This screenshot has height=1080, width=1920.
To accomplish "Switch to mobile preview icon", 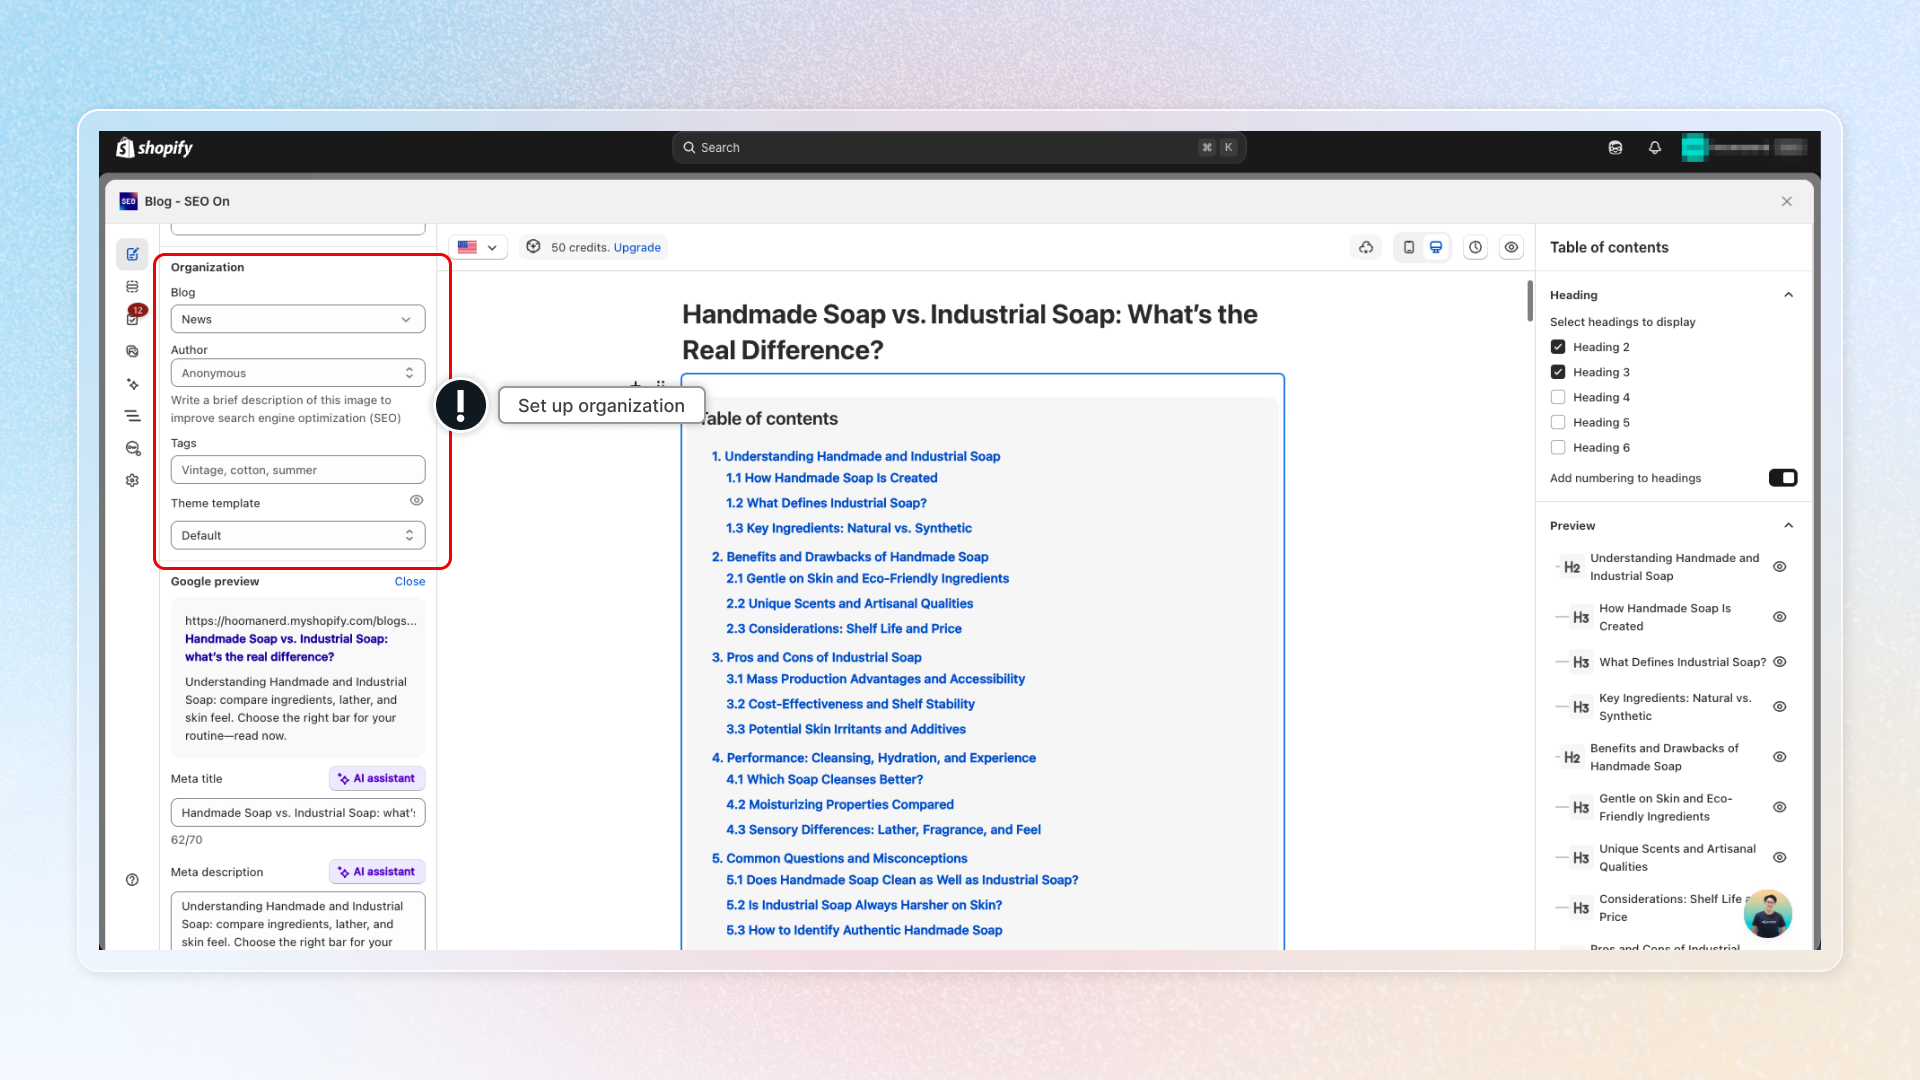I will coord(1408,247).
